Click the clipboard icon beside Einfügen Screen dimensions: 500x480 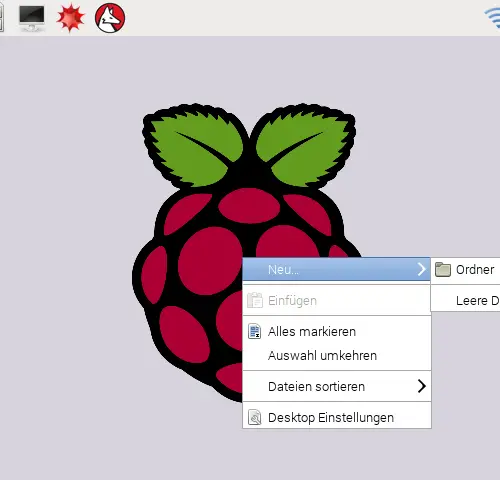255,300
